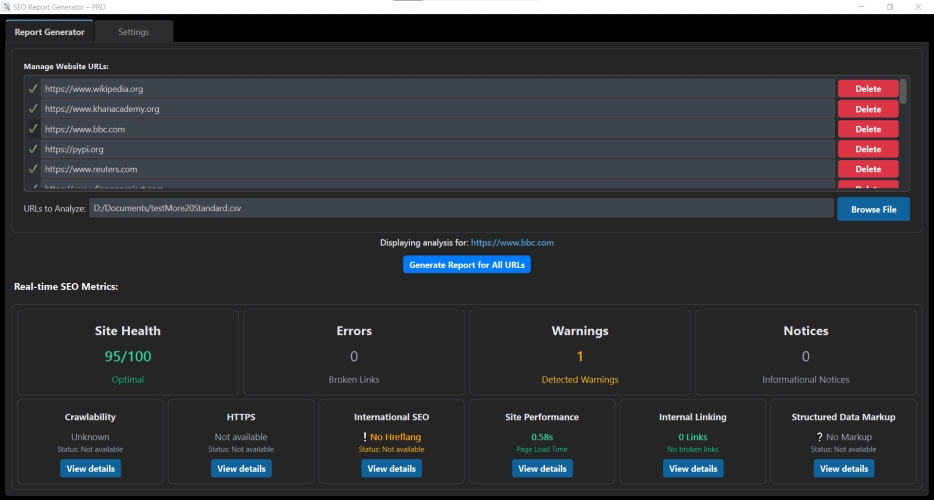Open the bbc.com analysis link
Screen dimensions: 934x500
pyautogui.click(x=512, y=243)
